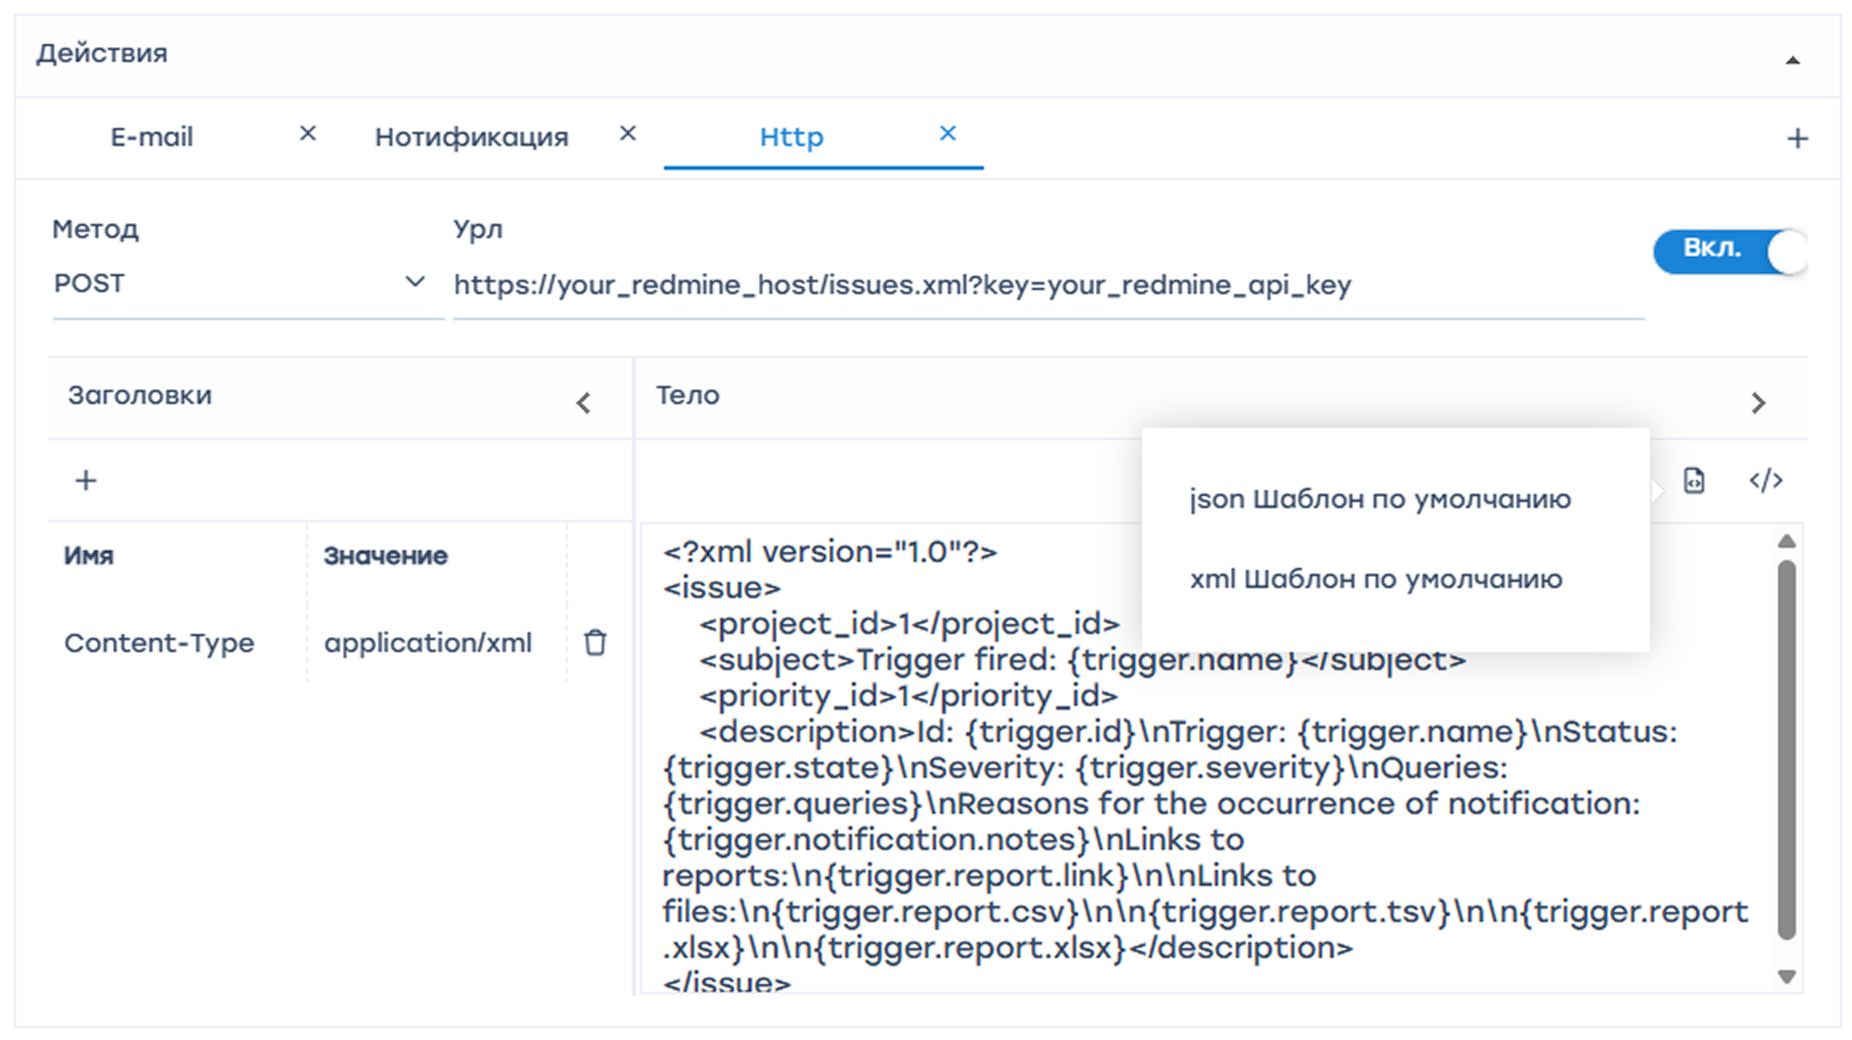Switch to the E-mail tab
The image size is (1852, 1040).
point(152,137)
